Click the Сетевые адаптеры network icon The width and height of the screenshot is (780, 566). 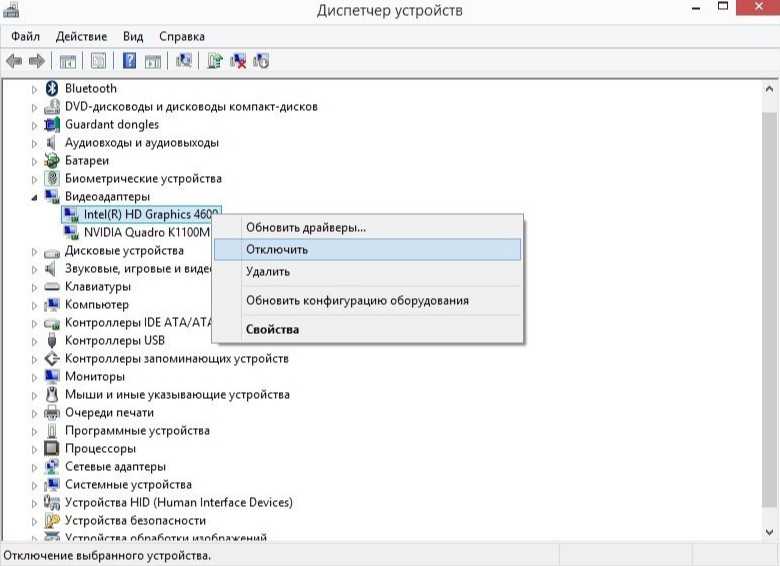[52, 467]
